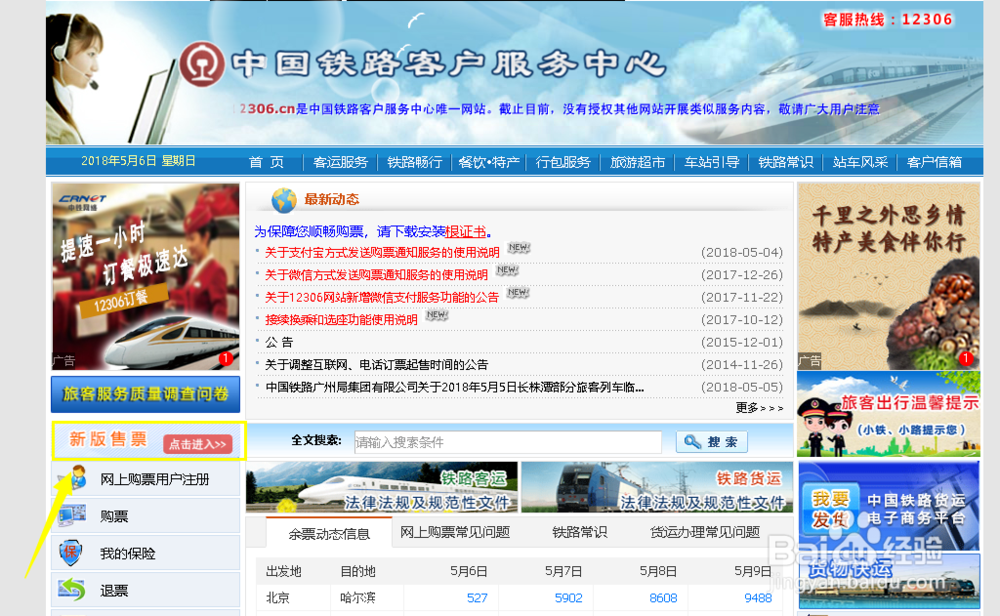Click the 全文搜索 input field
The width and height of the screenshot is (1000, 616).
coord(508,442)
